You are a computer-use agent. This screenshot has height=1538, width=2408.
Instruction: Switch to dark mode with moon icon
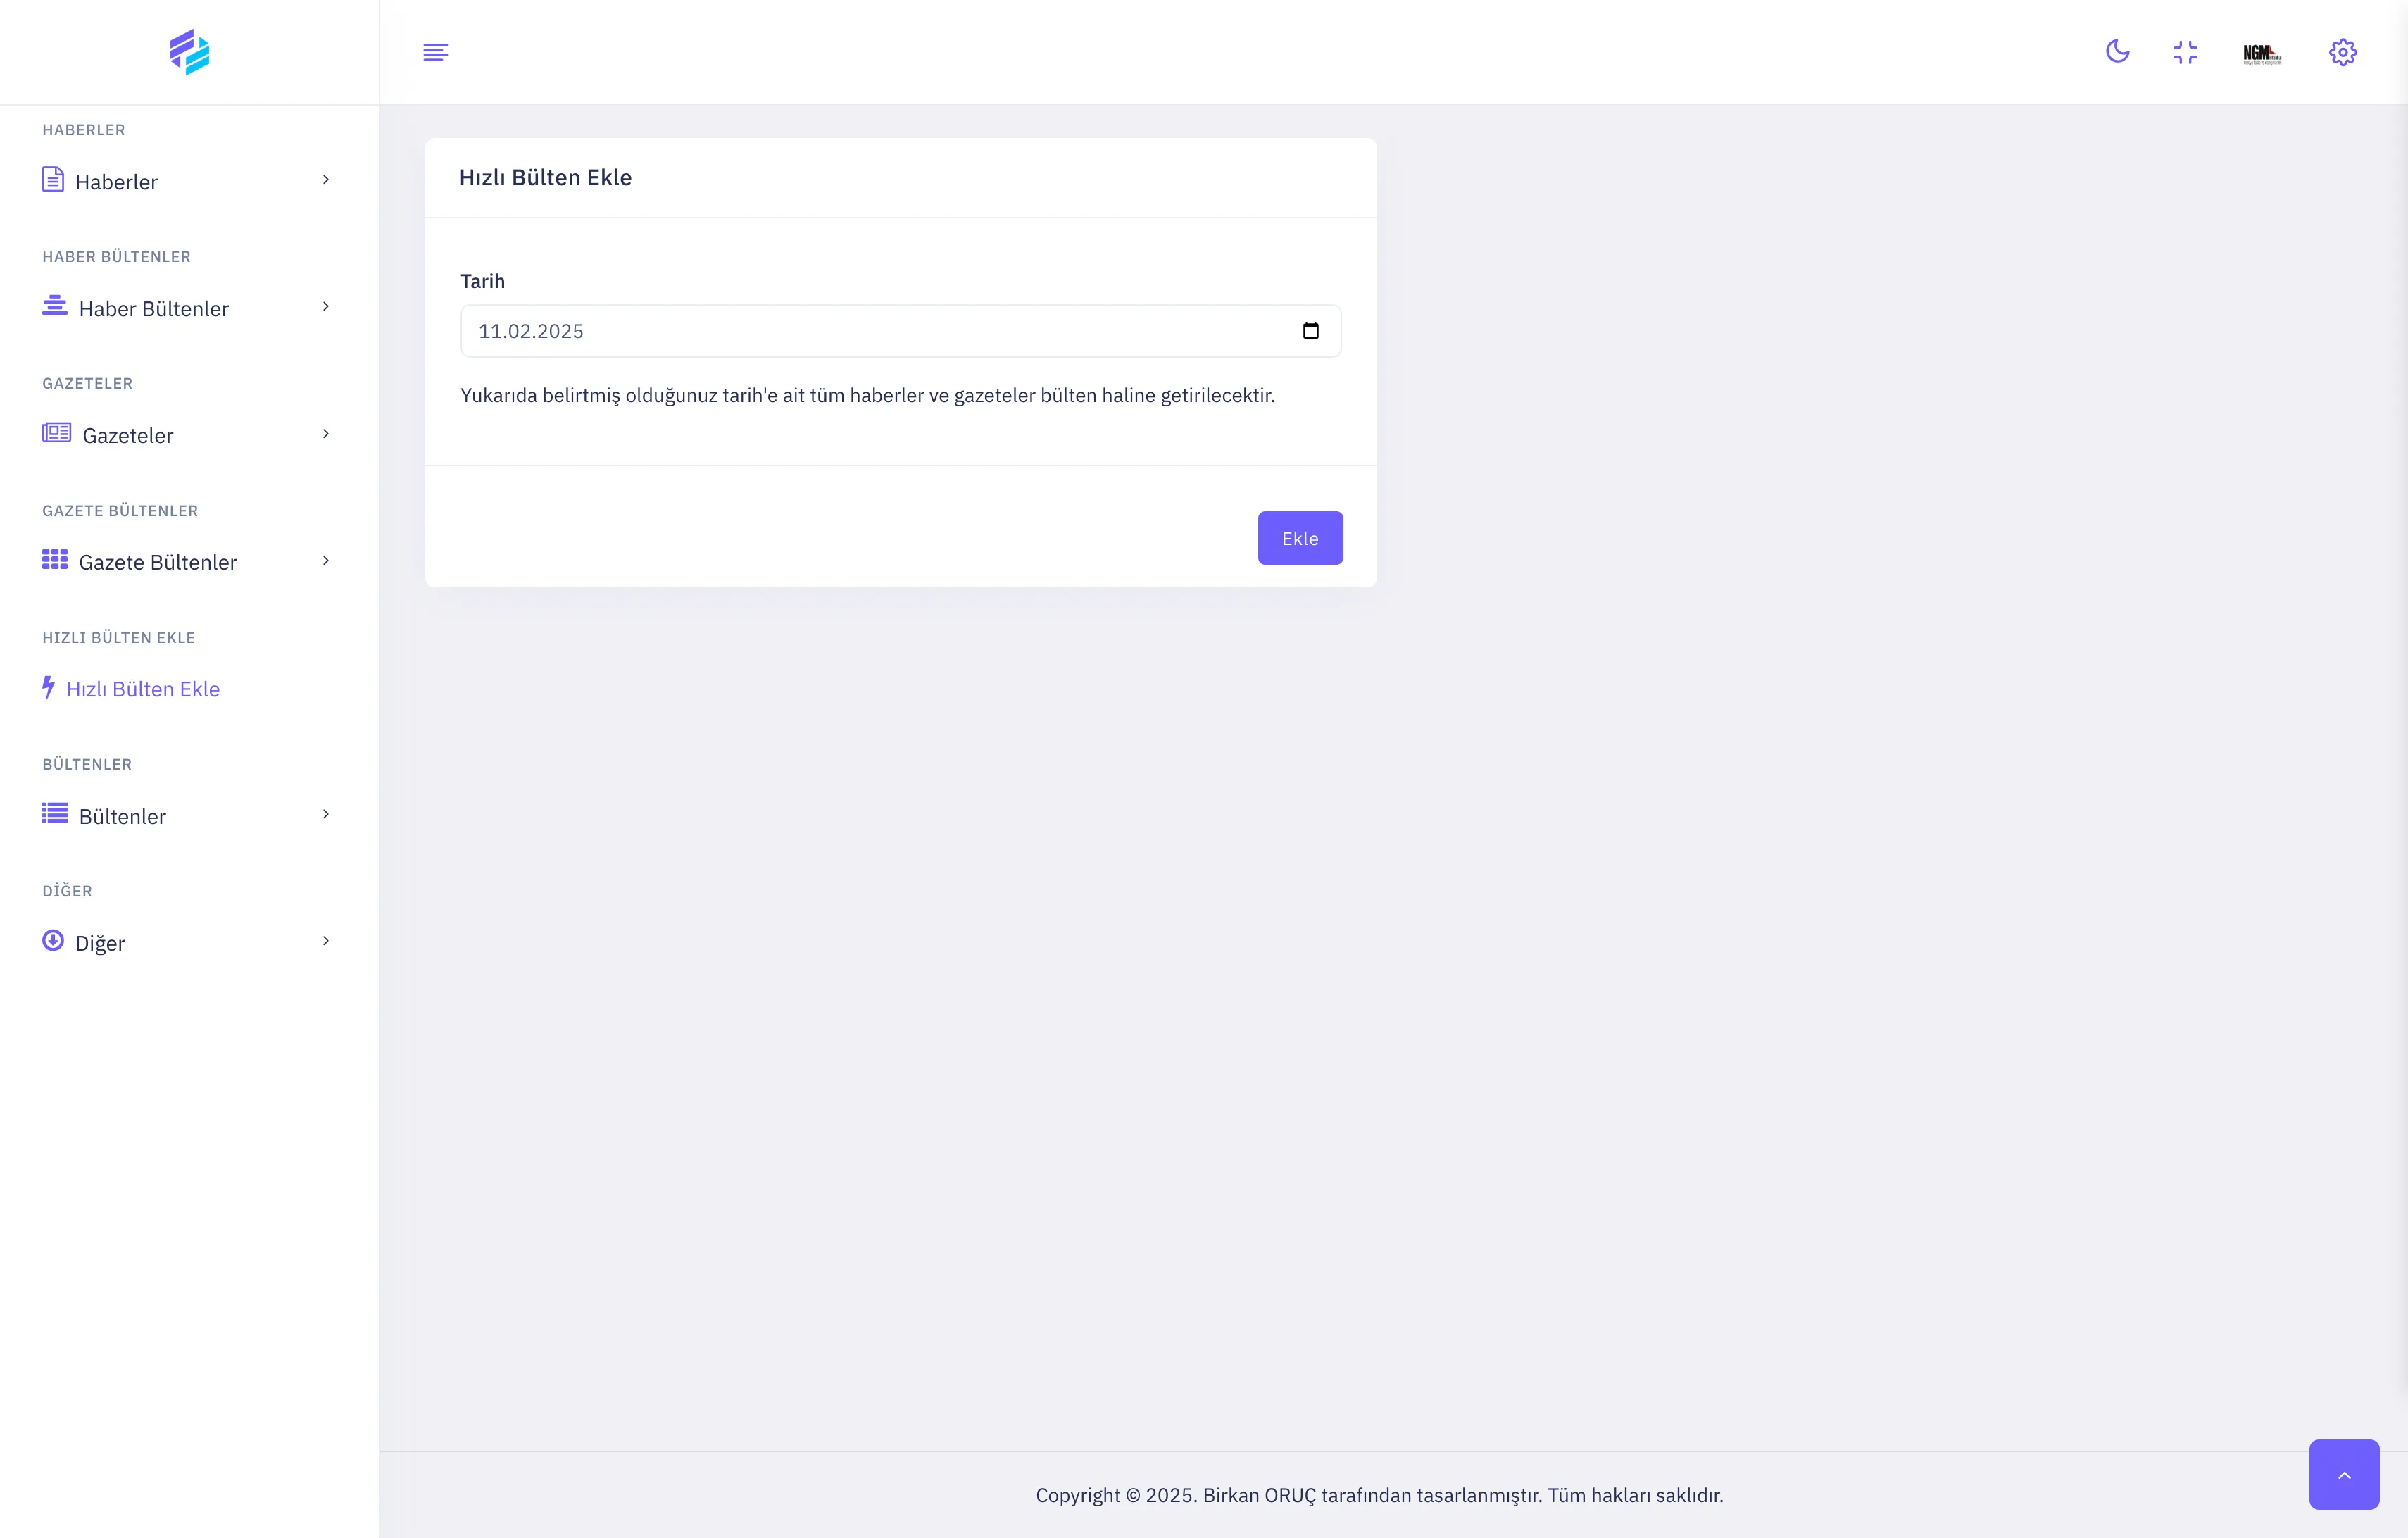tap(2117, 52)
